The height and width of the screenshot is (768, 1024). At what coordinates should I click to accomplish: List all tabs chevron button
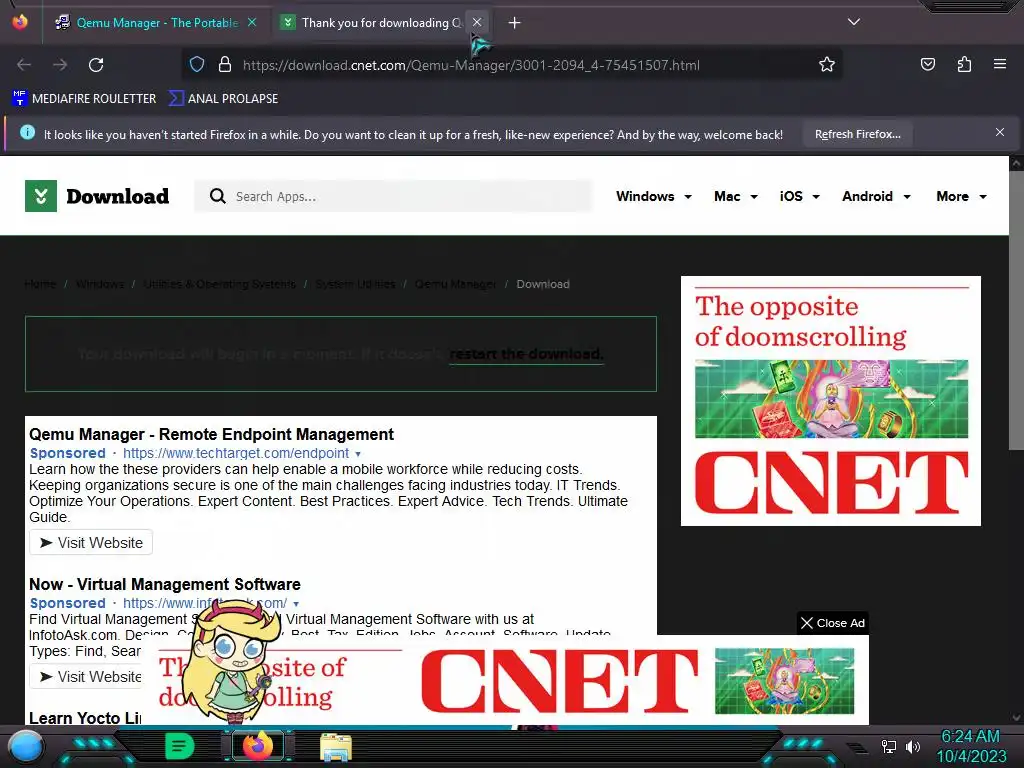[854, 22]
